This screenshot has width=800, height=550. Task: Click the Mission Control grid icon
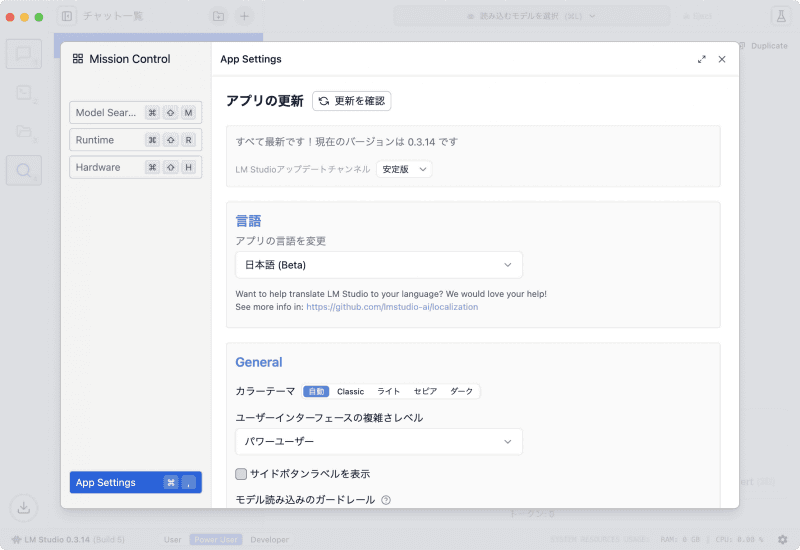click(x=78, y=59)
